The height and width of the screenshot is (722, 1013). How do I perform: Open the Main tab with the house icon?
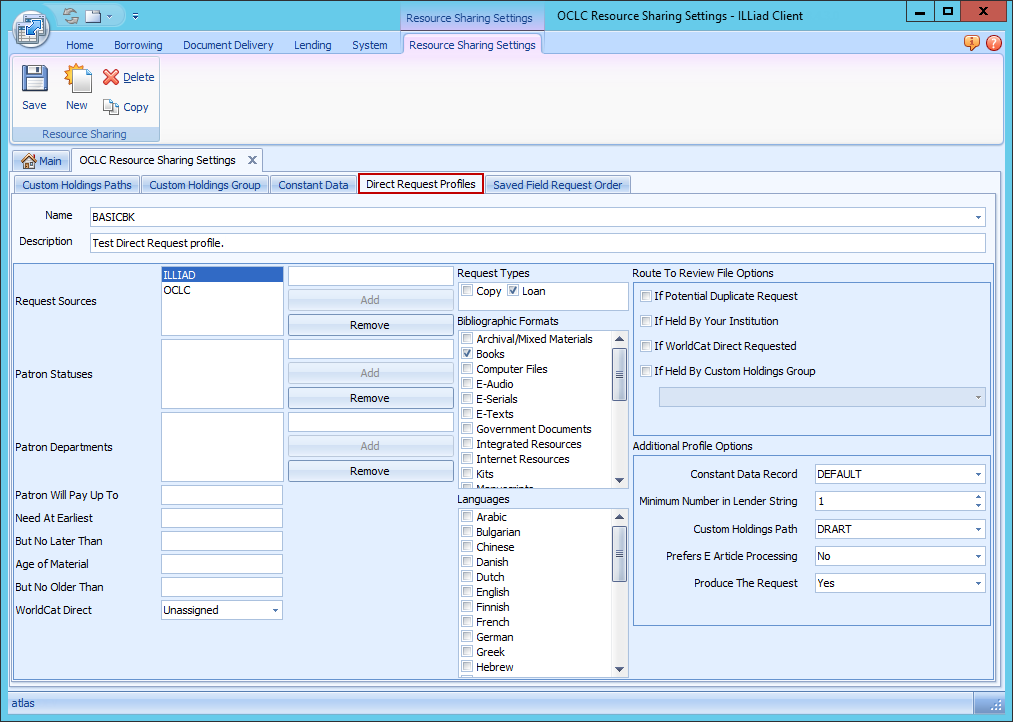(x=41, y=161)
